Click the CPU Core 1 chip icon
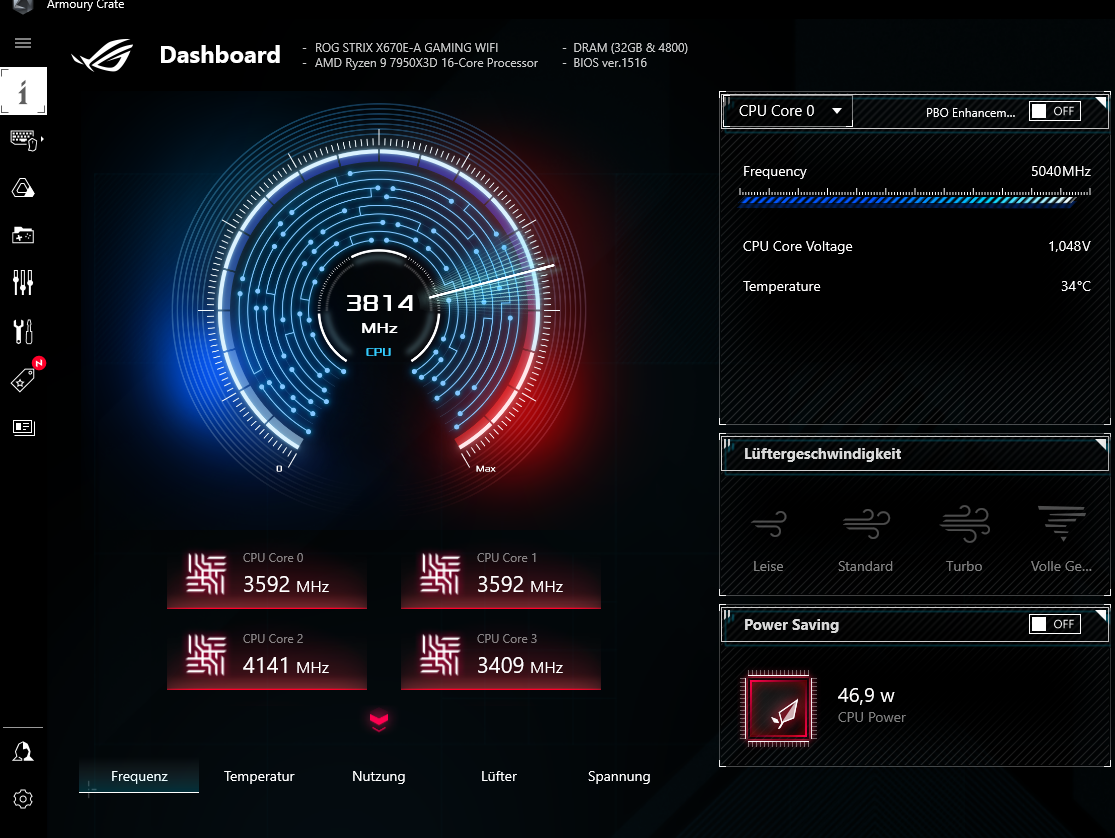This screenshot has width=1115, height=838. point(440,573)
